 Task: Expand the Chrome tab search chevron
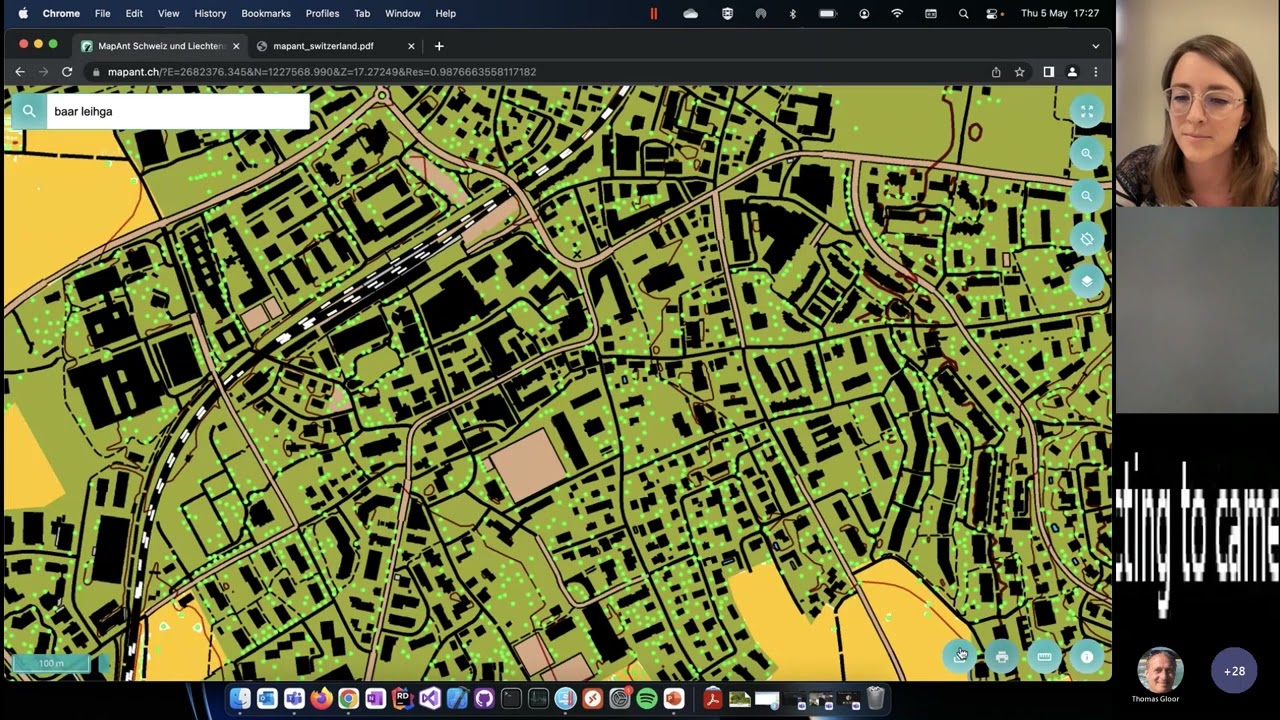(1096, 46)
